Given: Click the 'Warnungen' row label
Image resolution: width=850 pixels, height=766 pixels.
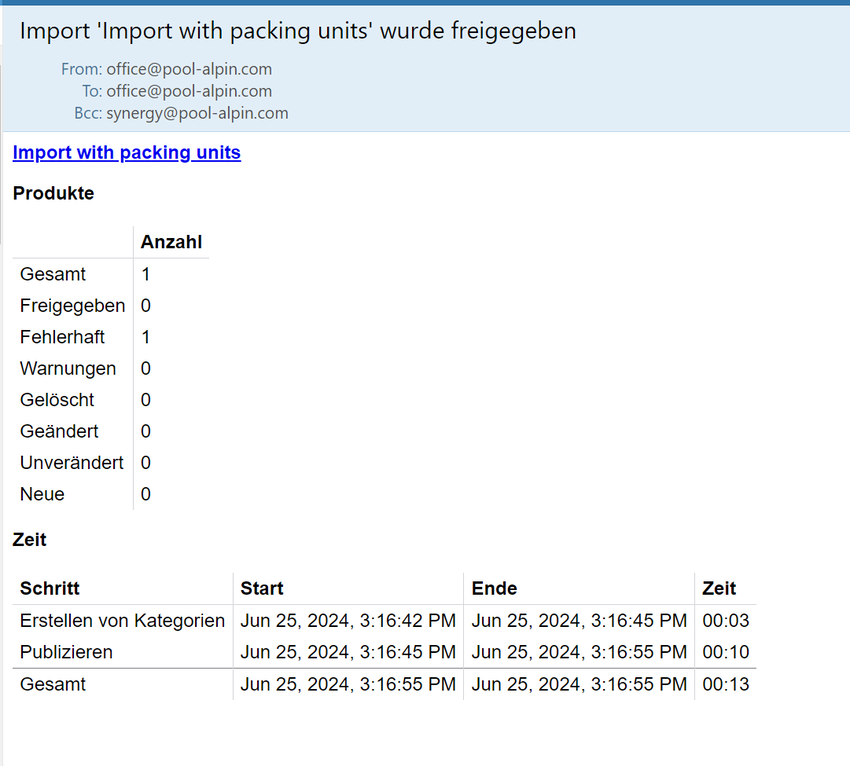Looking at the screenshot, I should pyautogui.click(x=68, y=369).
